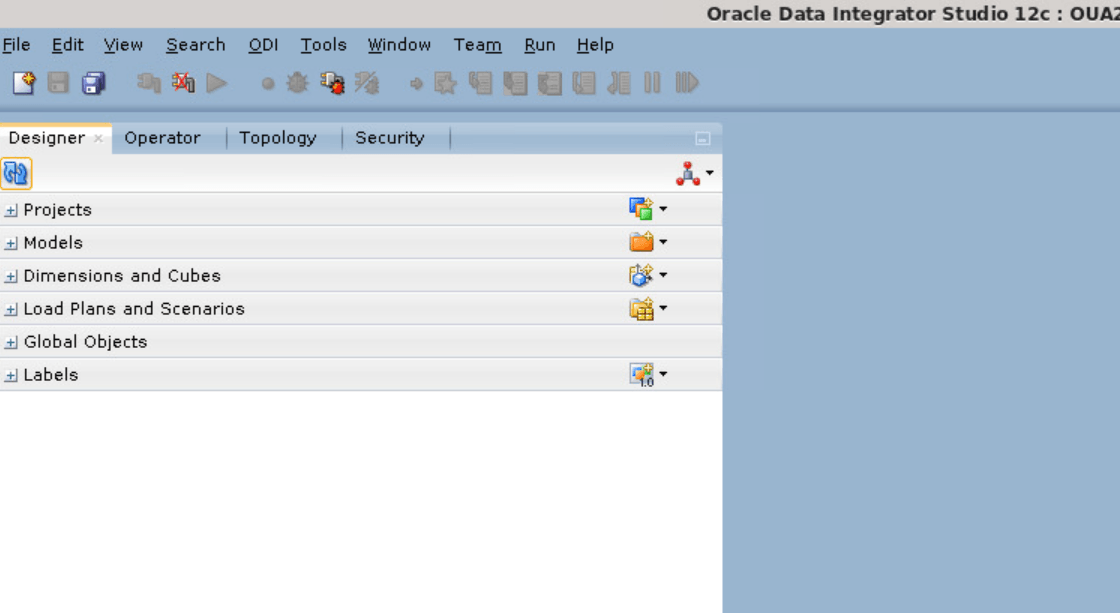Expand the Load Plans and Scenarios node
Screen dimensions: 1120x613
tap(10, 308)
